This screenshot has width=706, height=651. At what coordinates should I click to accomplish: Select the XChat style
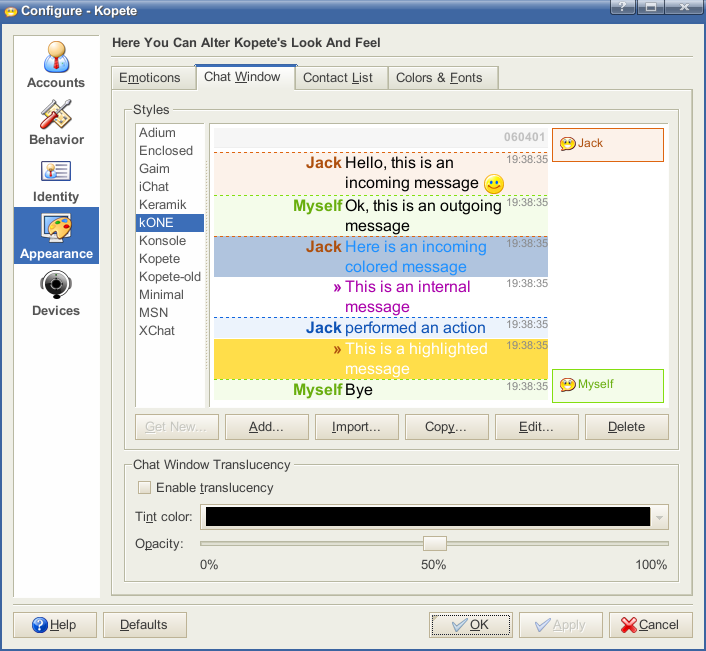click(x=170, y=331)
